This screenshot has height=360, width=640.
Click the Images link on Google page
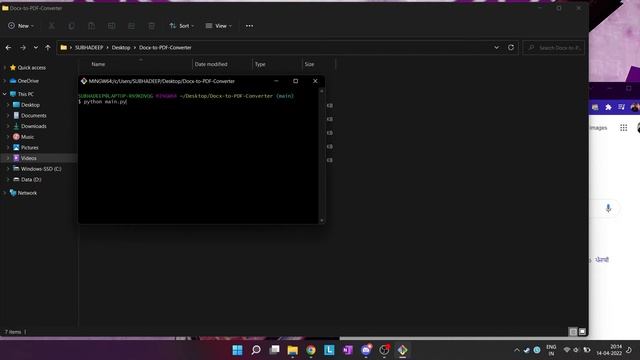tap(598, 128)
